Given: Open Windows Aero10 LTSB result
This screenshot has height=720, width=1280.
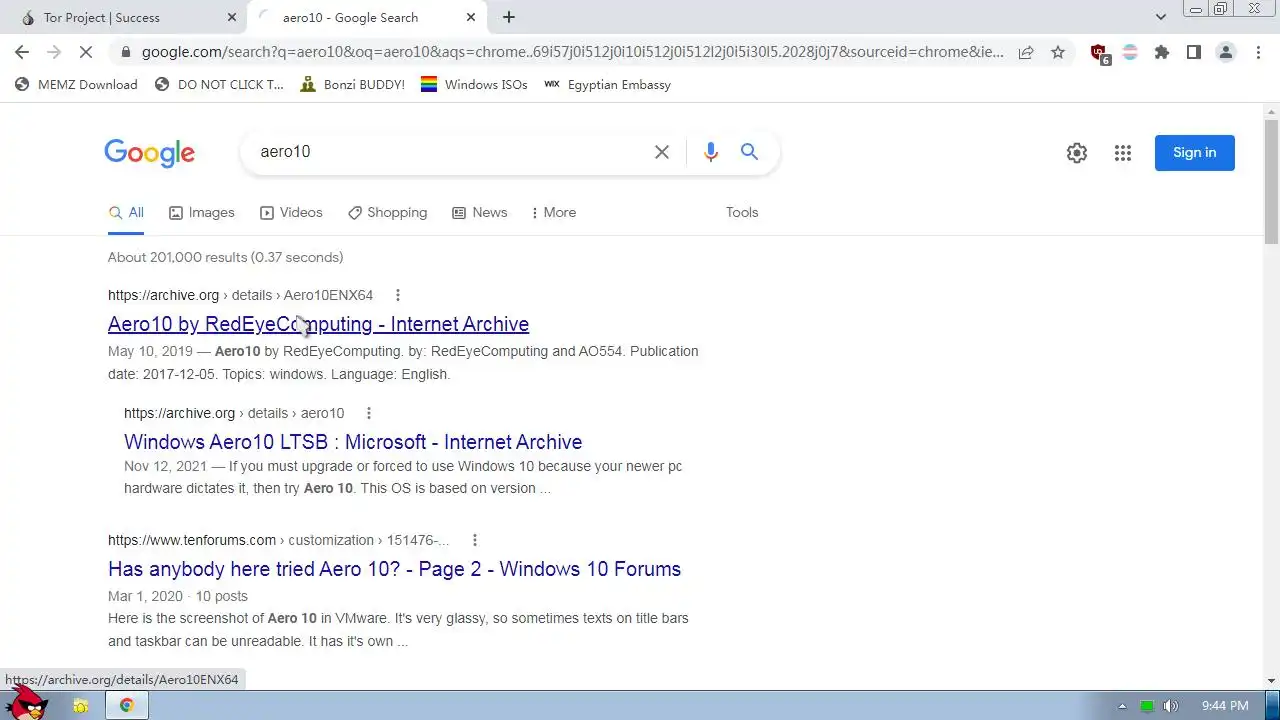Looking at the screenshot, I should [x=353, y=442].
